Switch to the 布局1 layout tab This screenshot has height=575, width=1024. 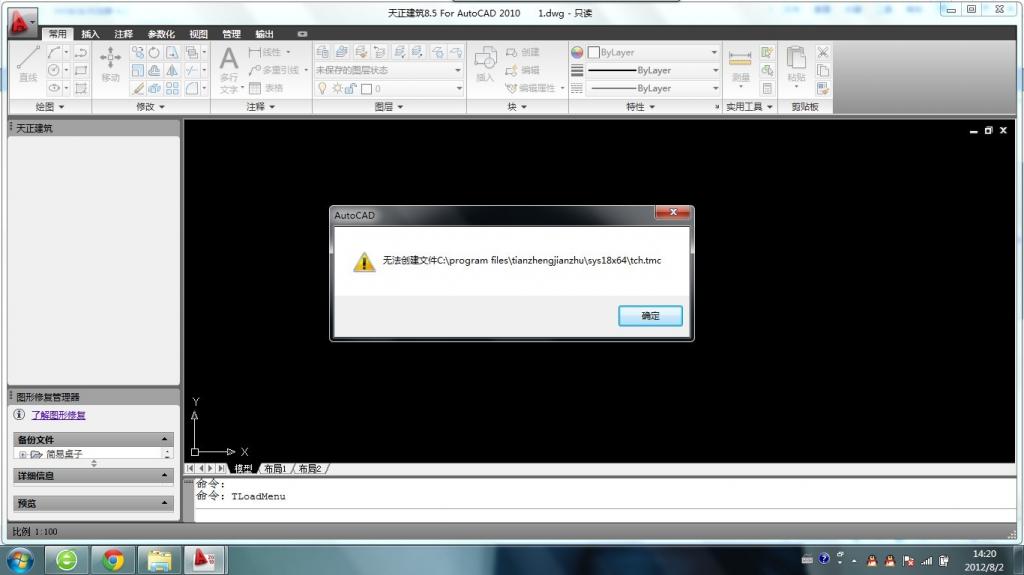pyautogui.click(x=275, y=468)
